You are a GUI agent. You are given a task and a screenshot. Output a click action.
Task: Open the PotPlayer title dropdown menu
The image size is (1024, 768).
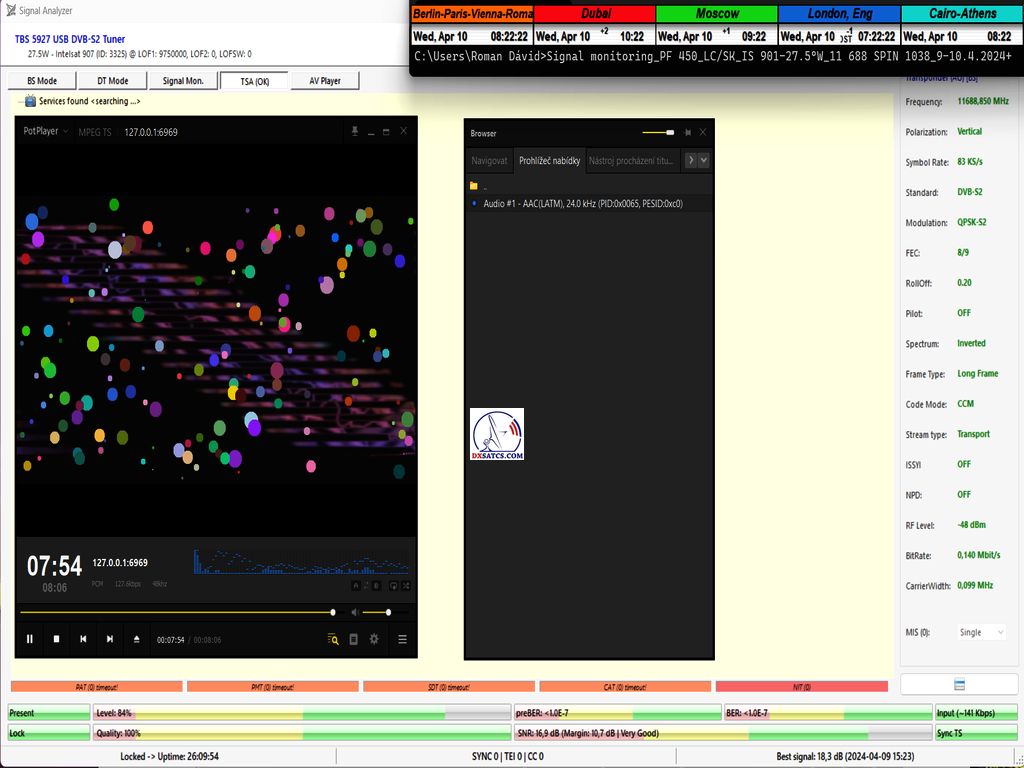(46, 131)
